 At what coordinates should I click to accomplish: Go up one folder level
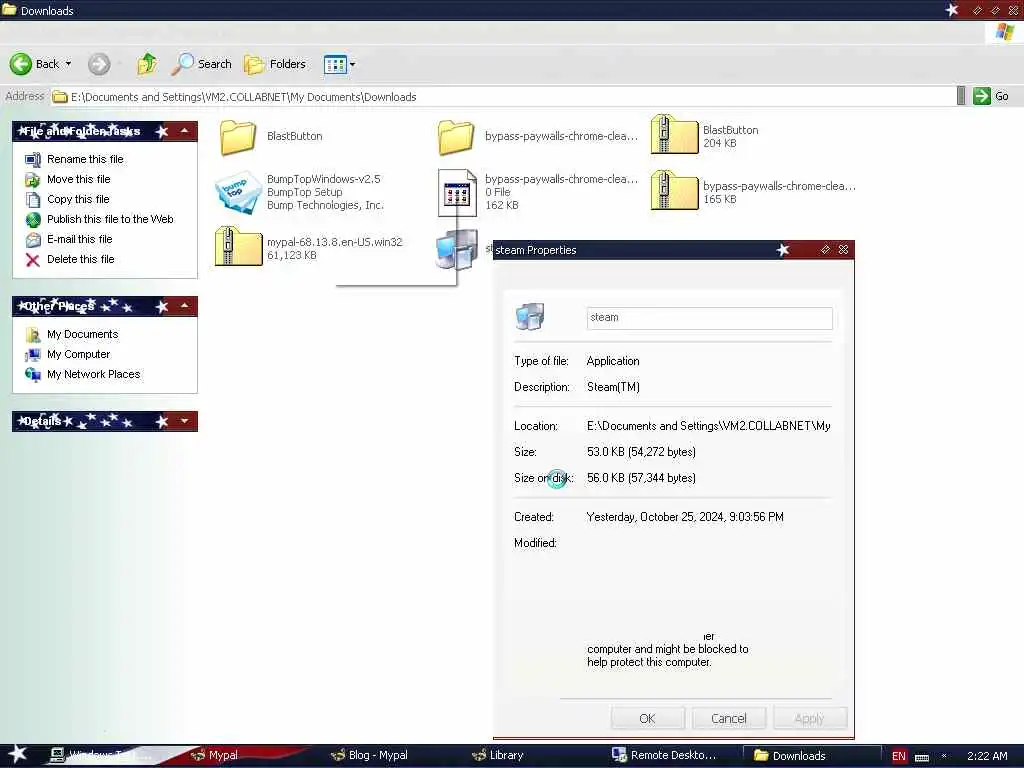pos(147,64)
